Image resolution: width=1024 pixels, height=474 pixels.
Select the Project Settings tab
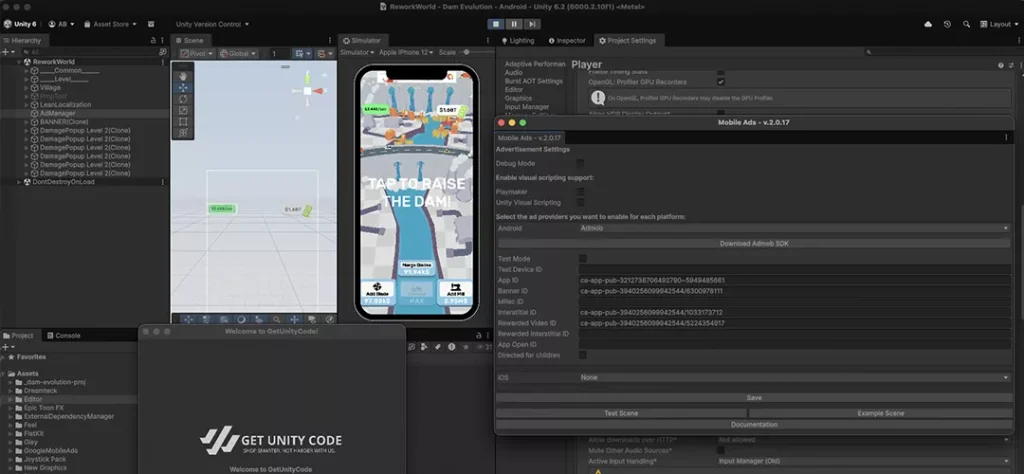click(x=628, y=40)
